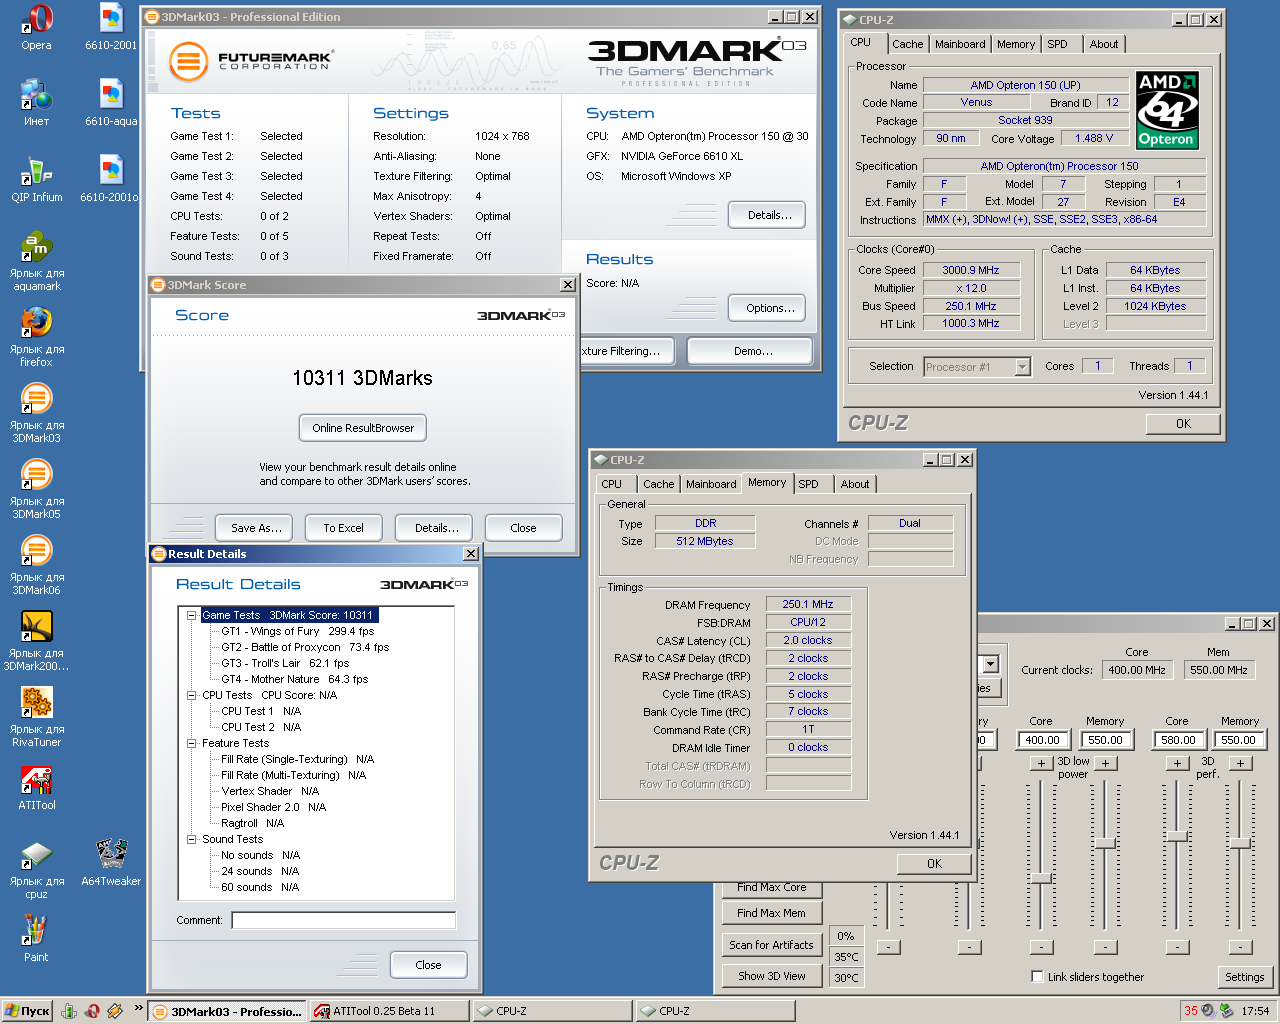
Task: Collapse the CPU Tests tree node
Action: [x=191, y=695]
